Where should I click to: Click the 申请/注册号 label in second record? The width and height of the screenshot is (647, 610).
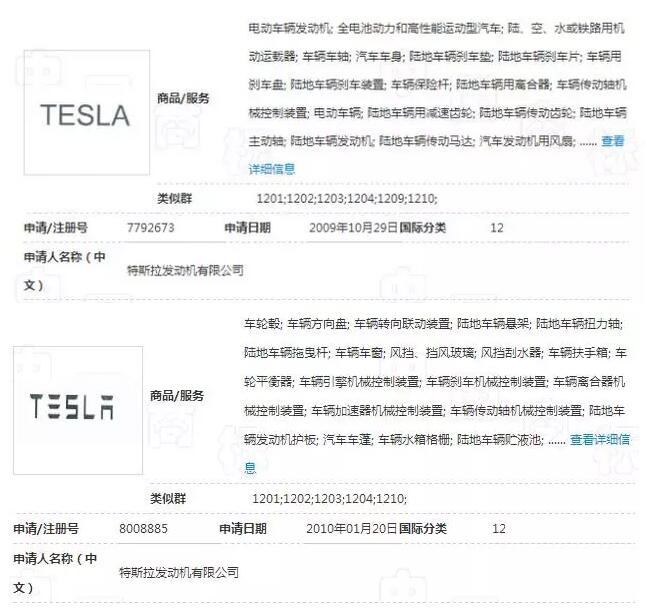coord(46,529)
